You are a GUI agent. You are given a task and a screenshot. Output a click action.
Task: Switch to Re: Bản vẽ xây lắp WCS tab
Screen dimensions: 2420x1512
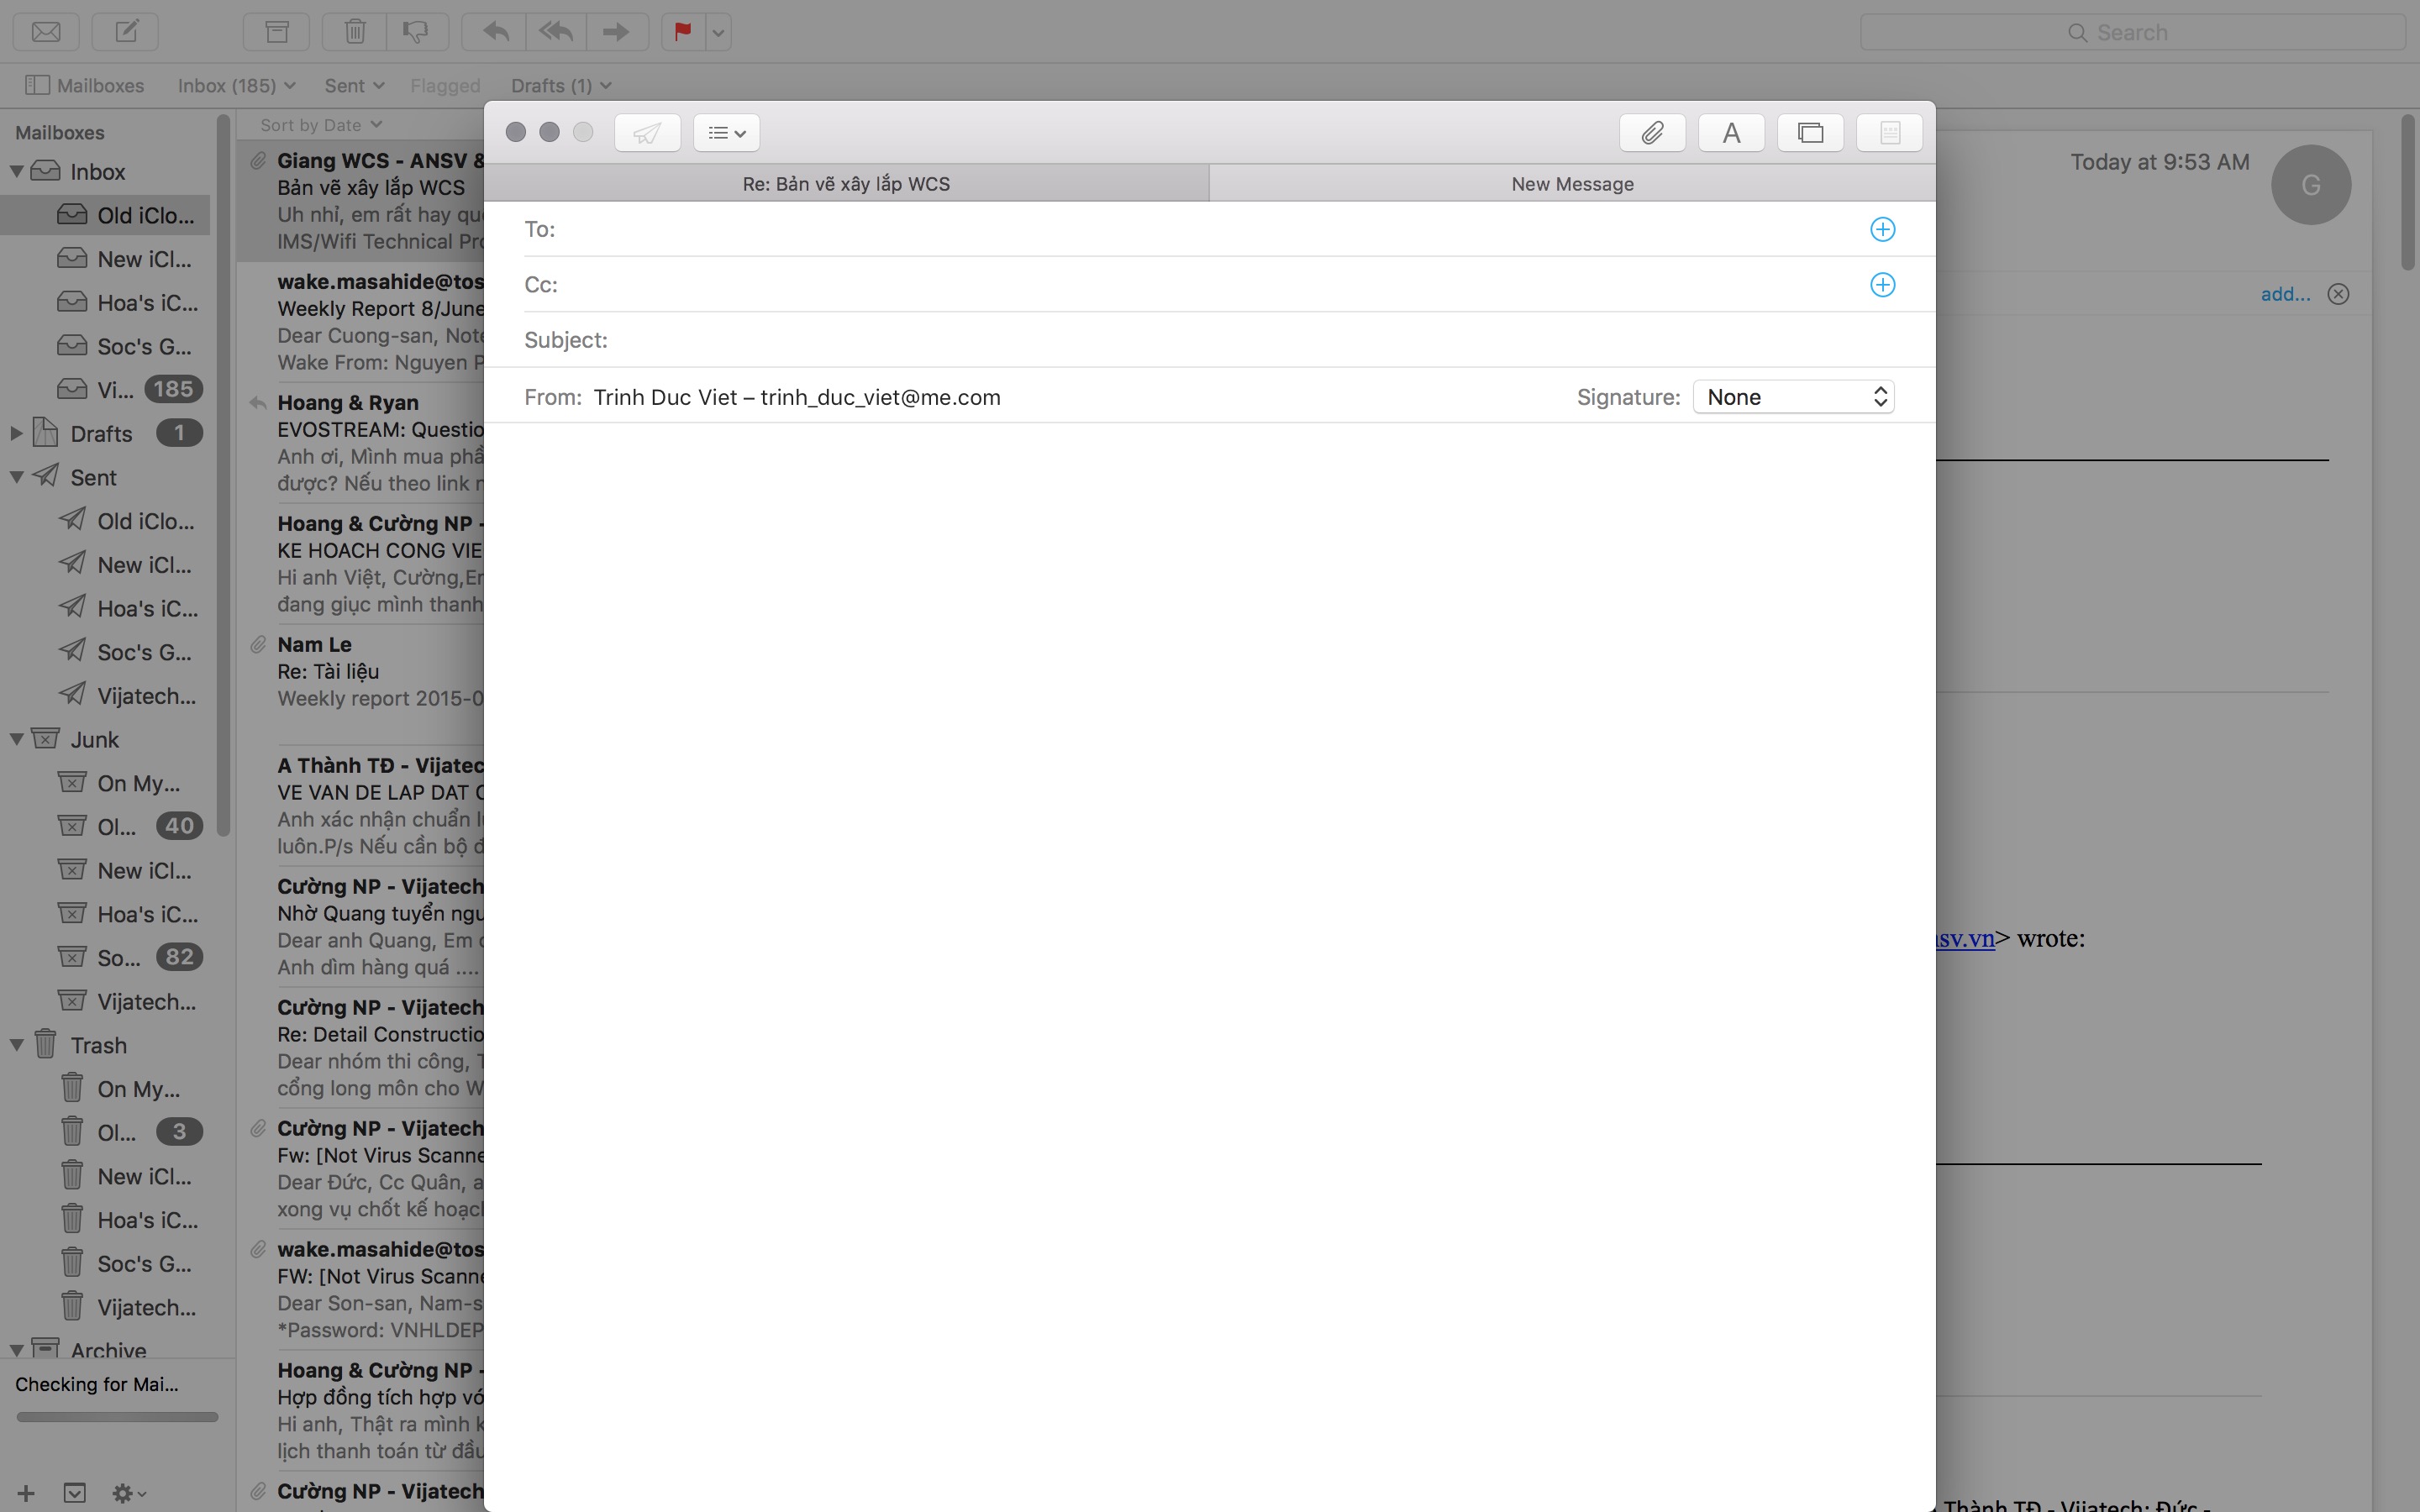[846, 184]
